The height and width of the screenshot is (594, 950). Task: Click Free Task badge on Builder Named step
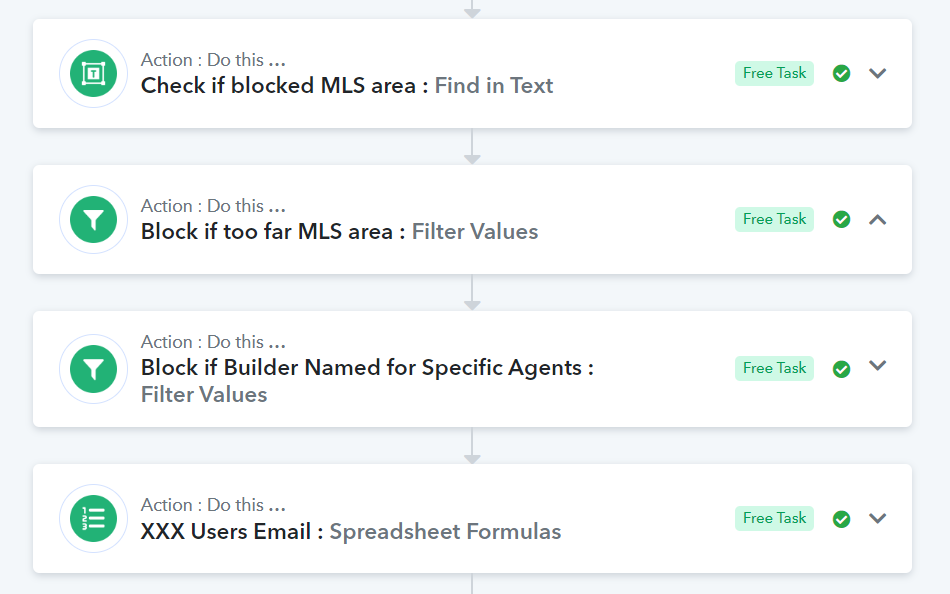[774, 369]
